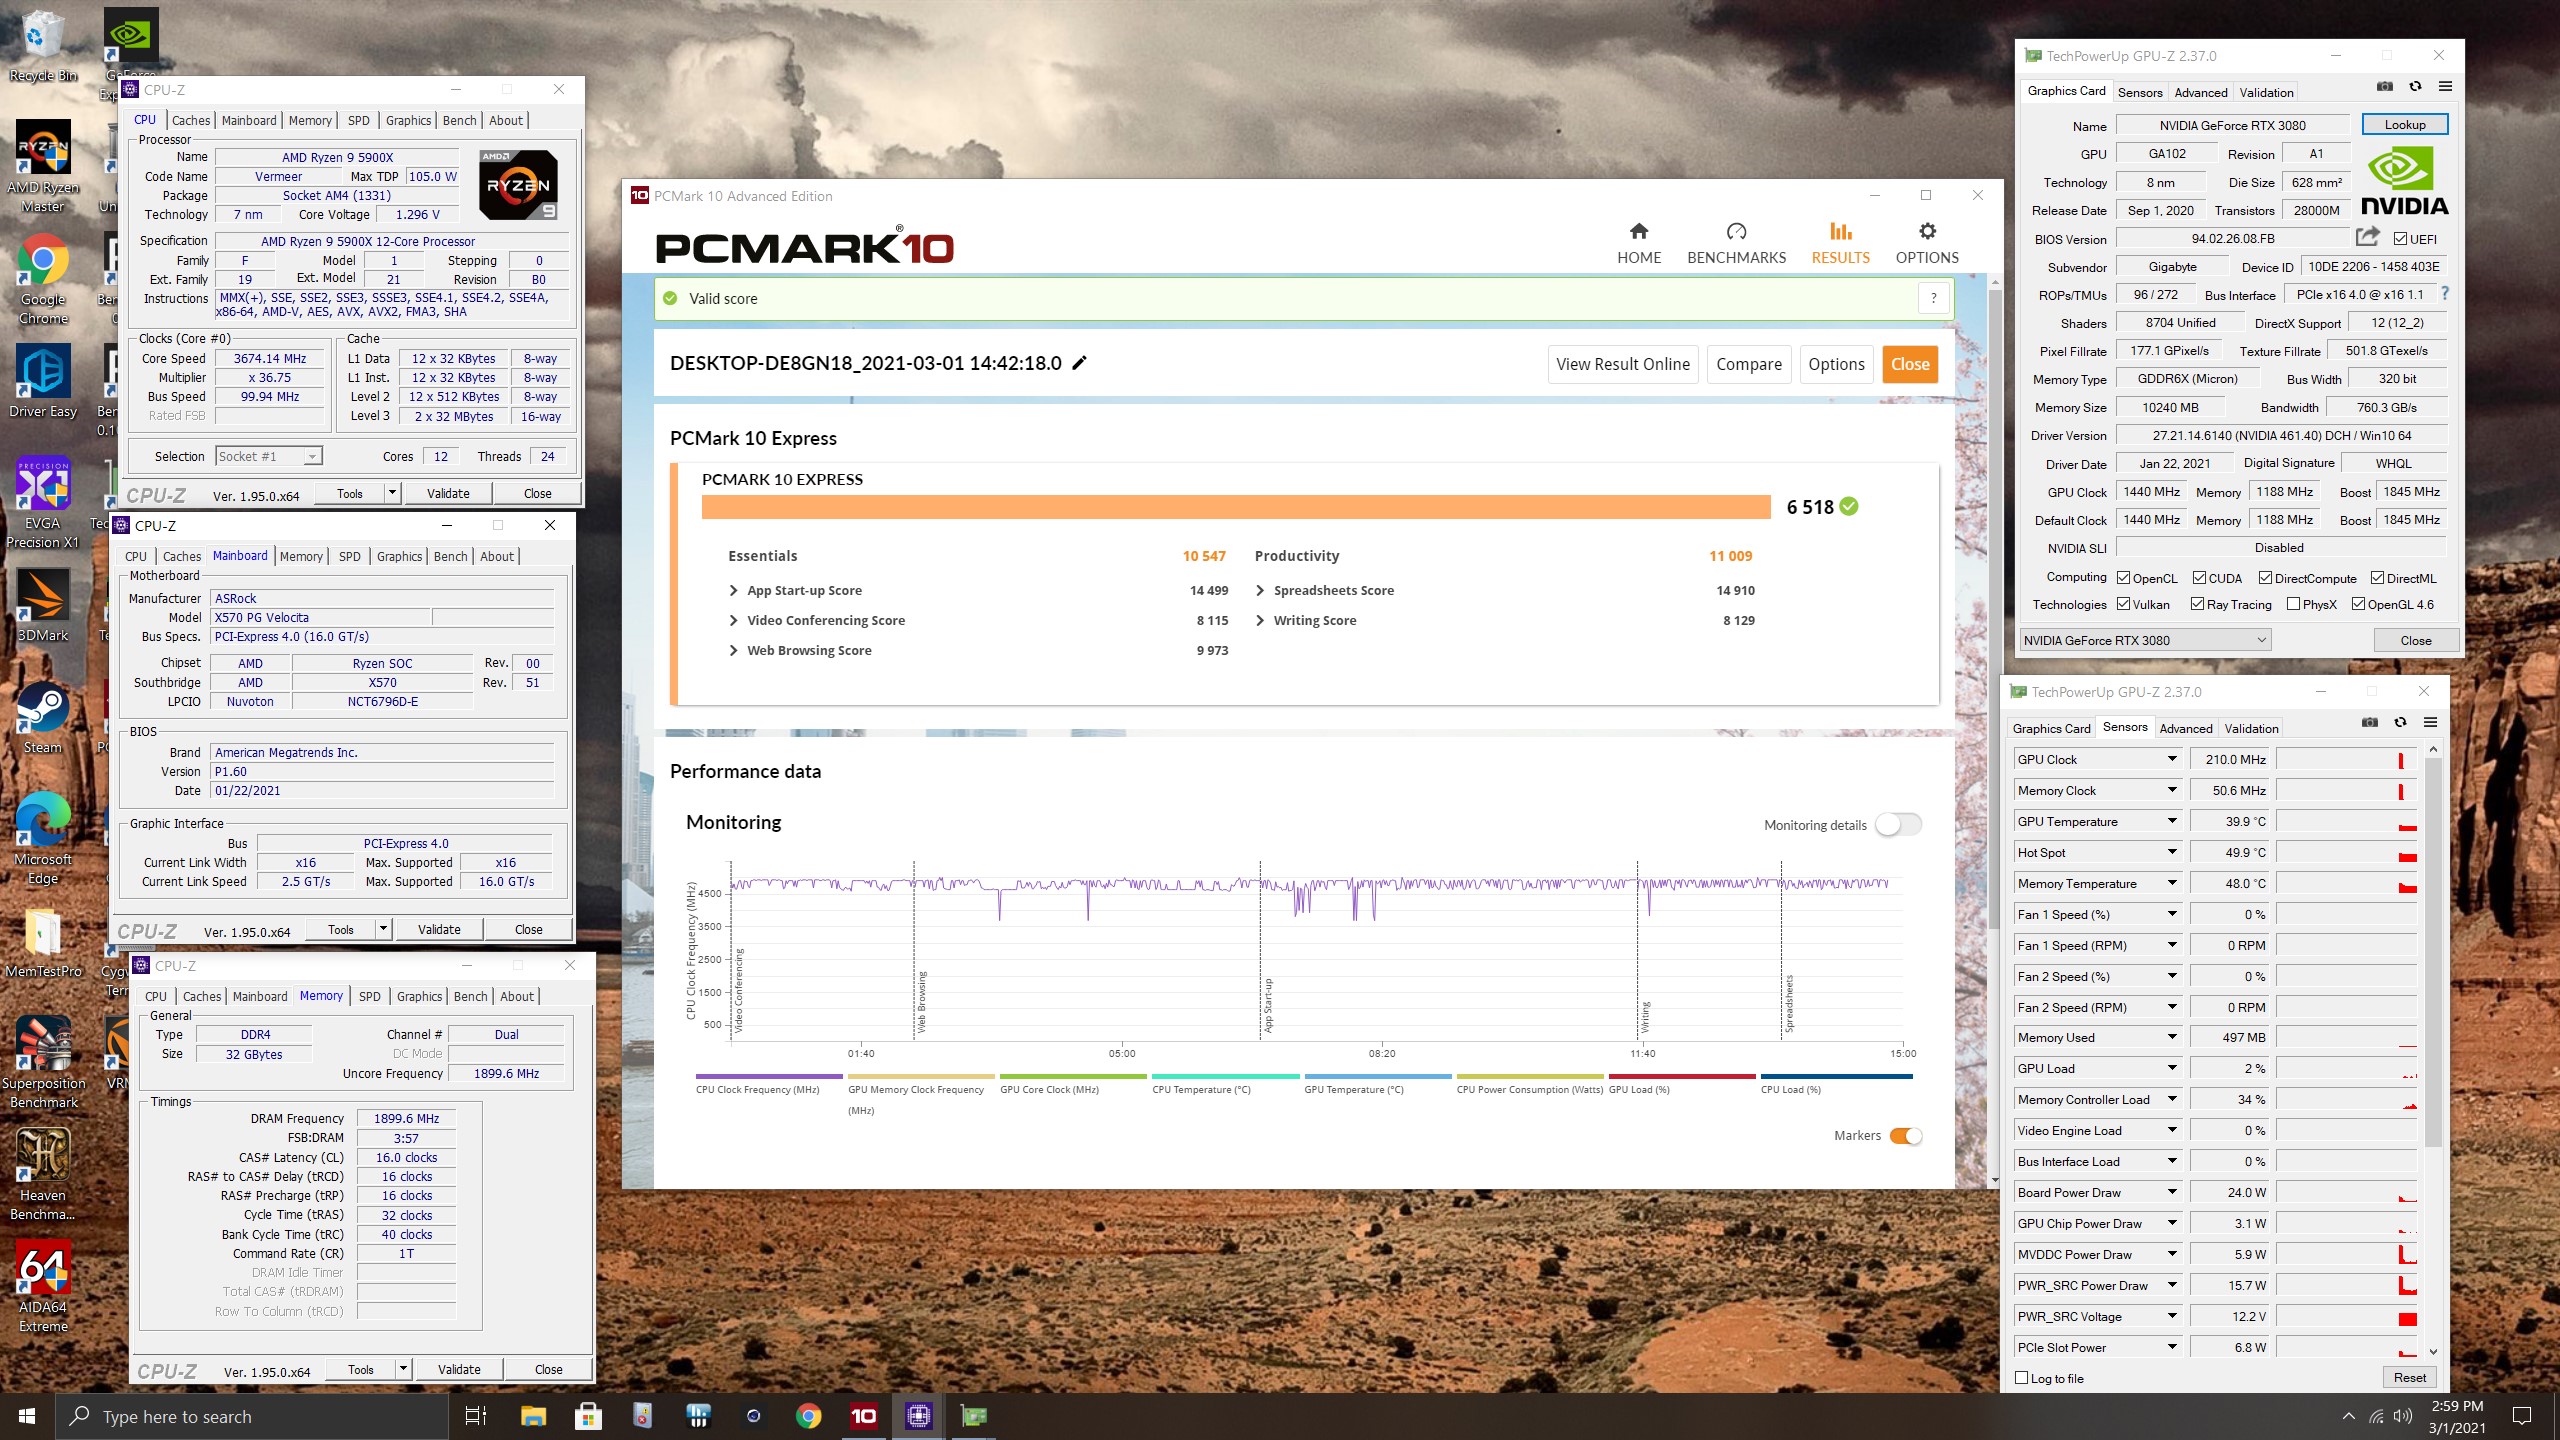Open Bench tab in CPU-Z Memory window

(x=470, y=997)
